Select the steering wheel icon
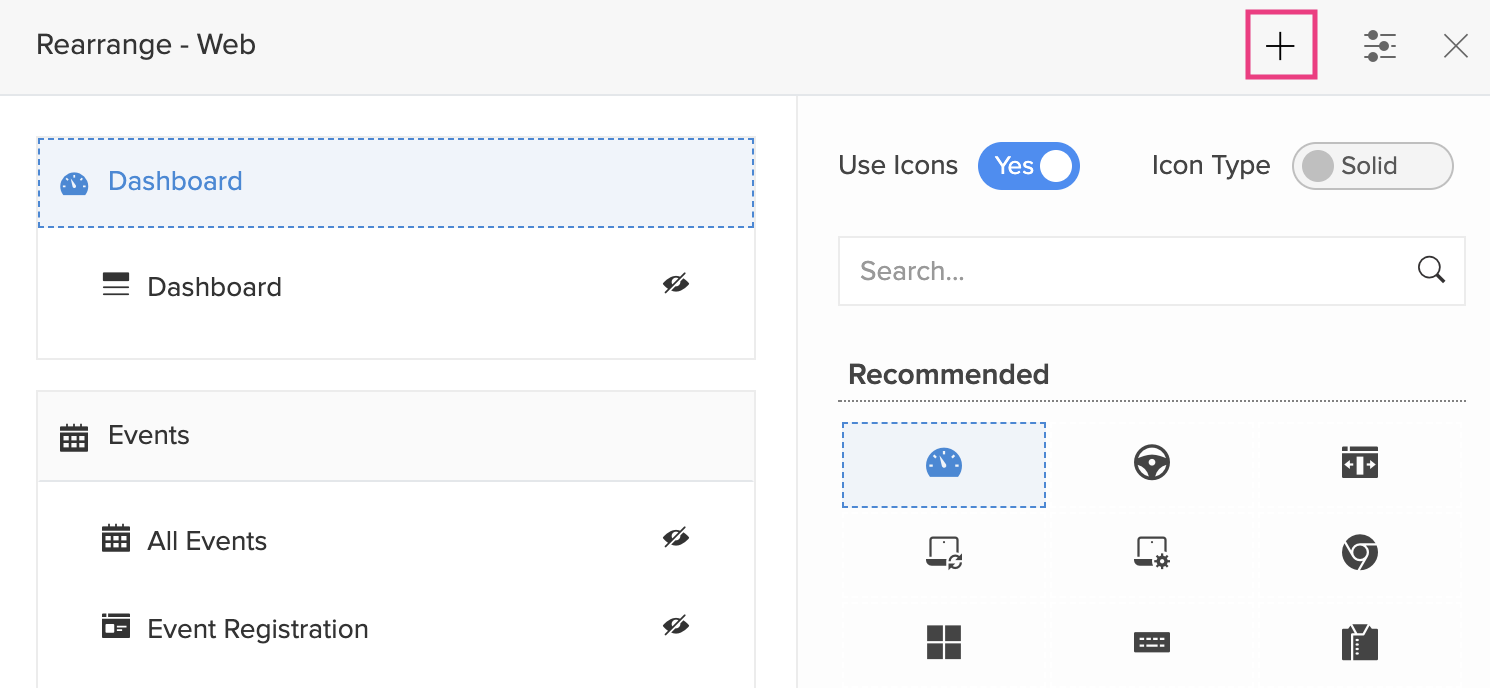 click(x=1152, y=463)
